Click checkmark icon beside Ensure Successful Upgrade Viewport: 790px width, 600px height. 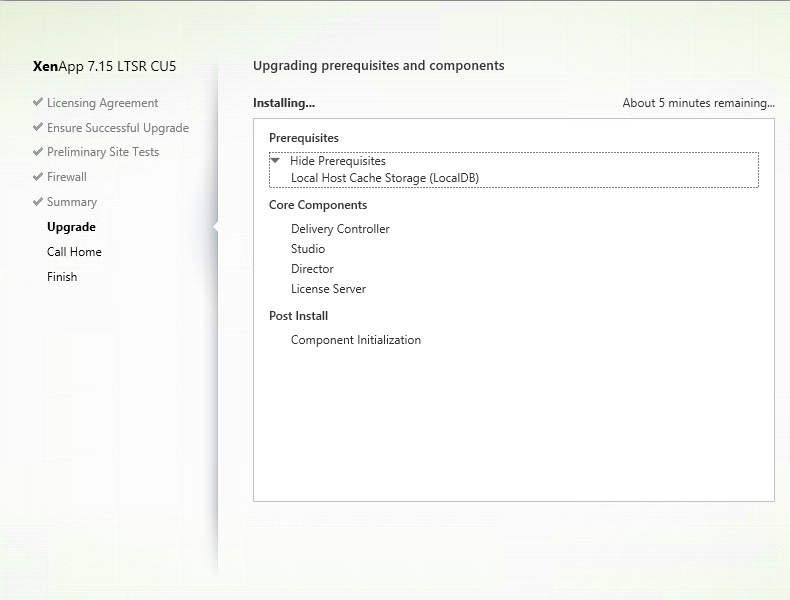pyautogui.click(x=38, y=127)
